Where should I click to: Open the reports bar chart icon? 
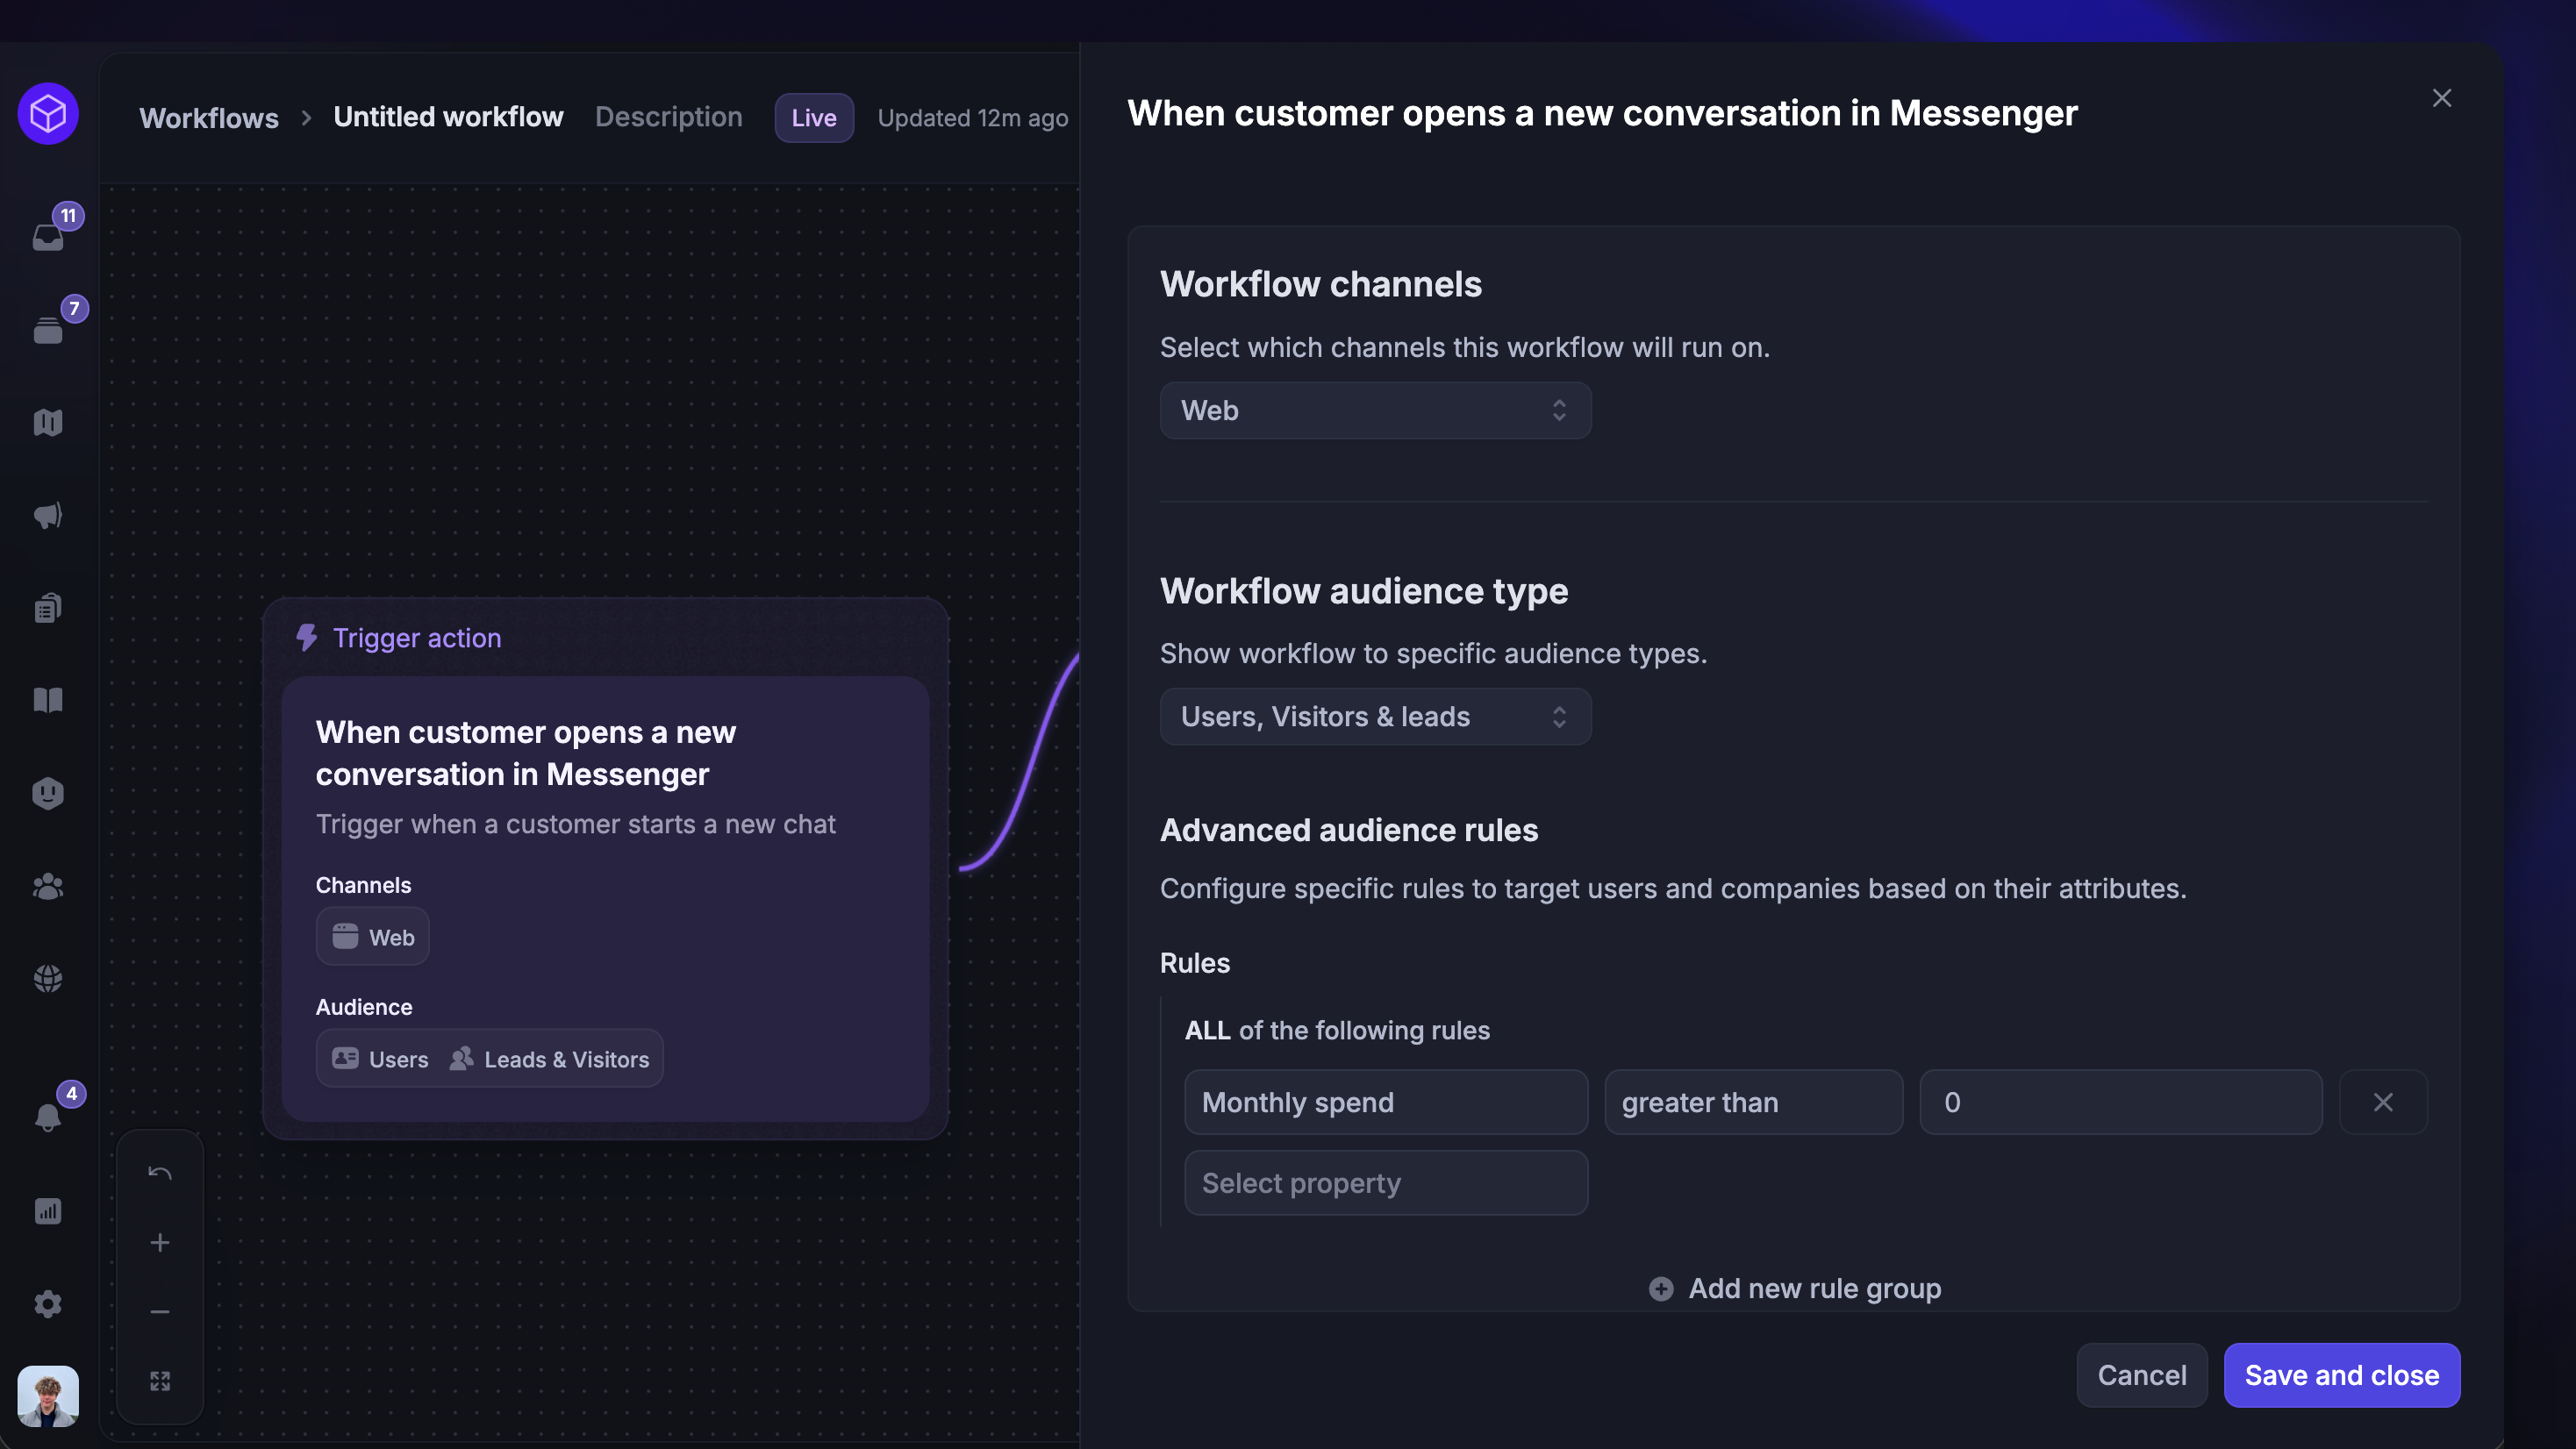click(48, 1211)
